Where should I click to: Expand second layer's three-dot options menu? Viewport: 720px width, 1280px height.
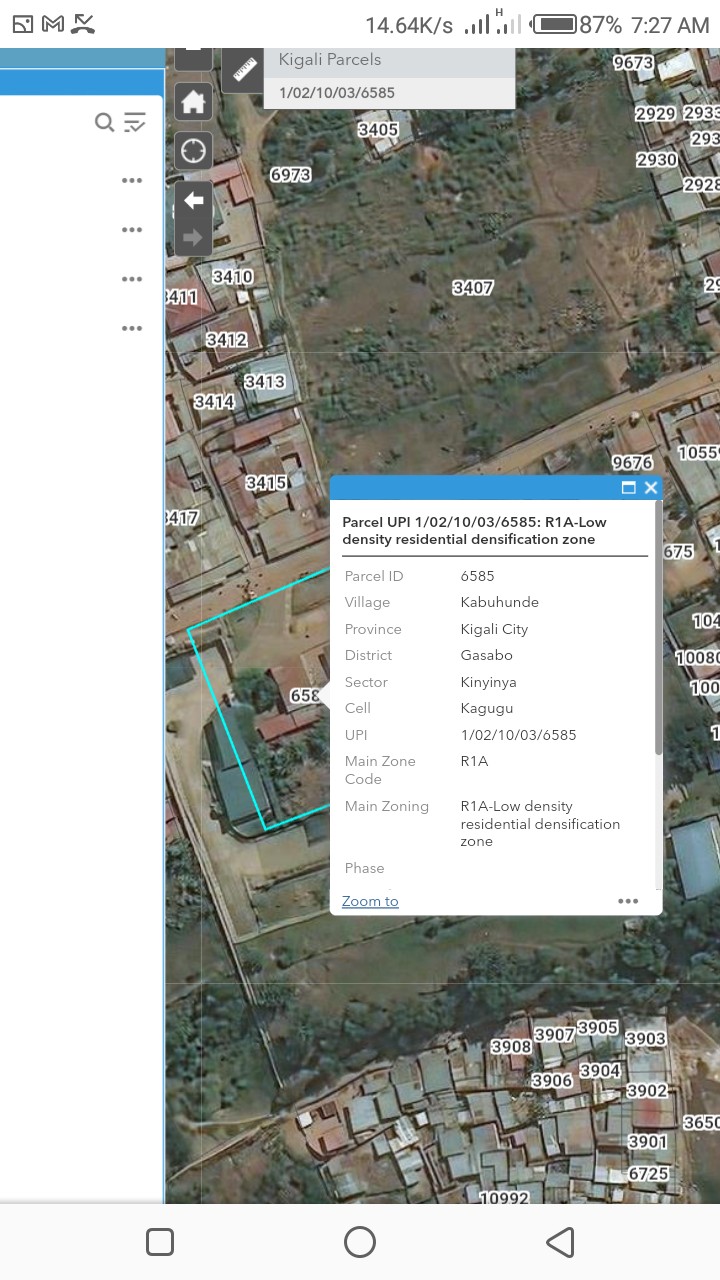(x=132, y=230)
